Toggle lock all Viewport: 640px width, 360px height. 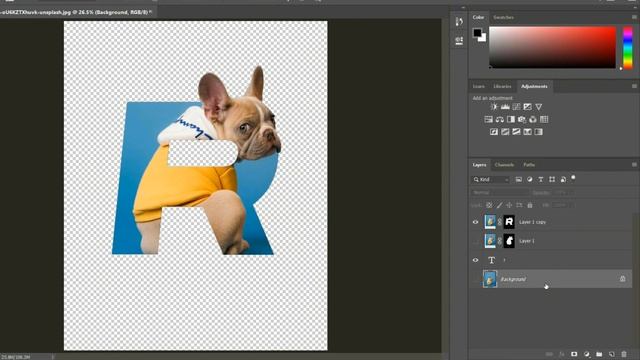click(x=530, y=205)
